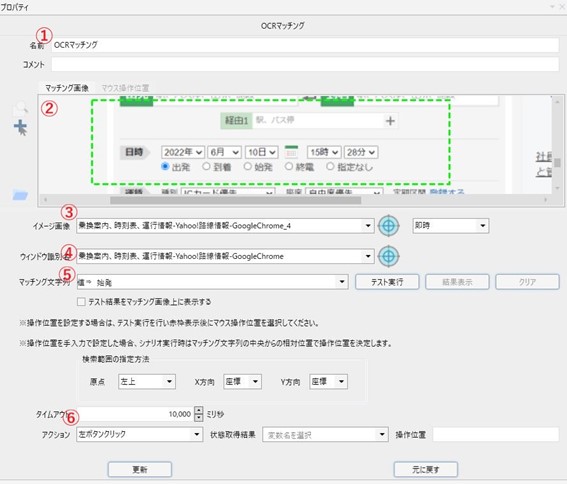Click the magnifier icon beside matching image
The height and width of the screenshot is (484, 567).
21,108
